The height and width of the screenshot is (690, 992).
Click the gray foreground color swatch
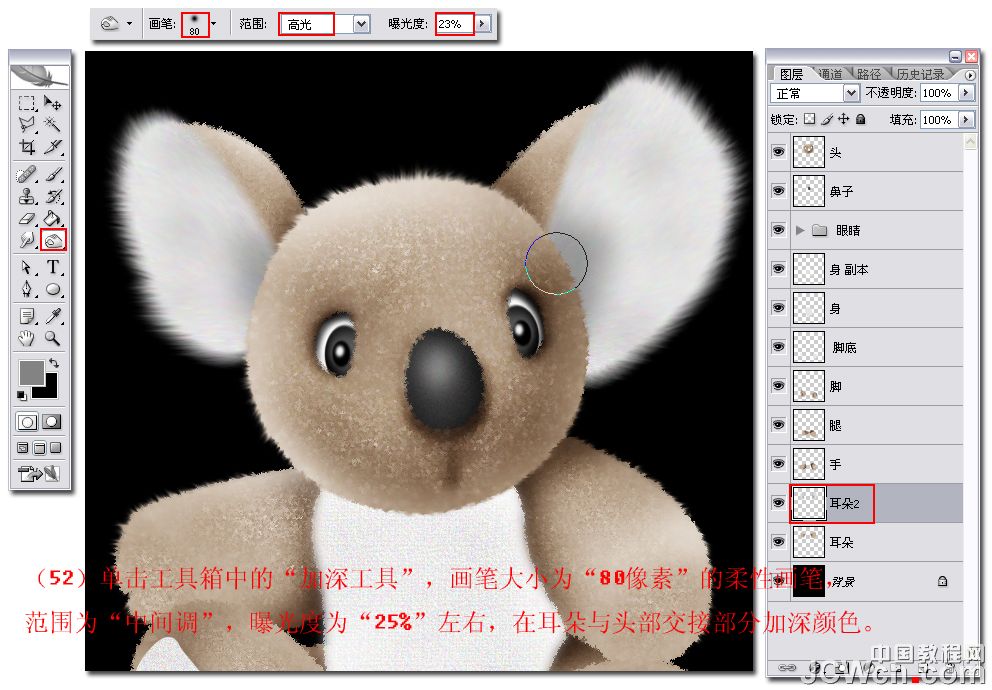[x=30, y=373]
